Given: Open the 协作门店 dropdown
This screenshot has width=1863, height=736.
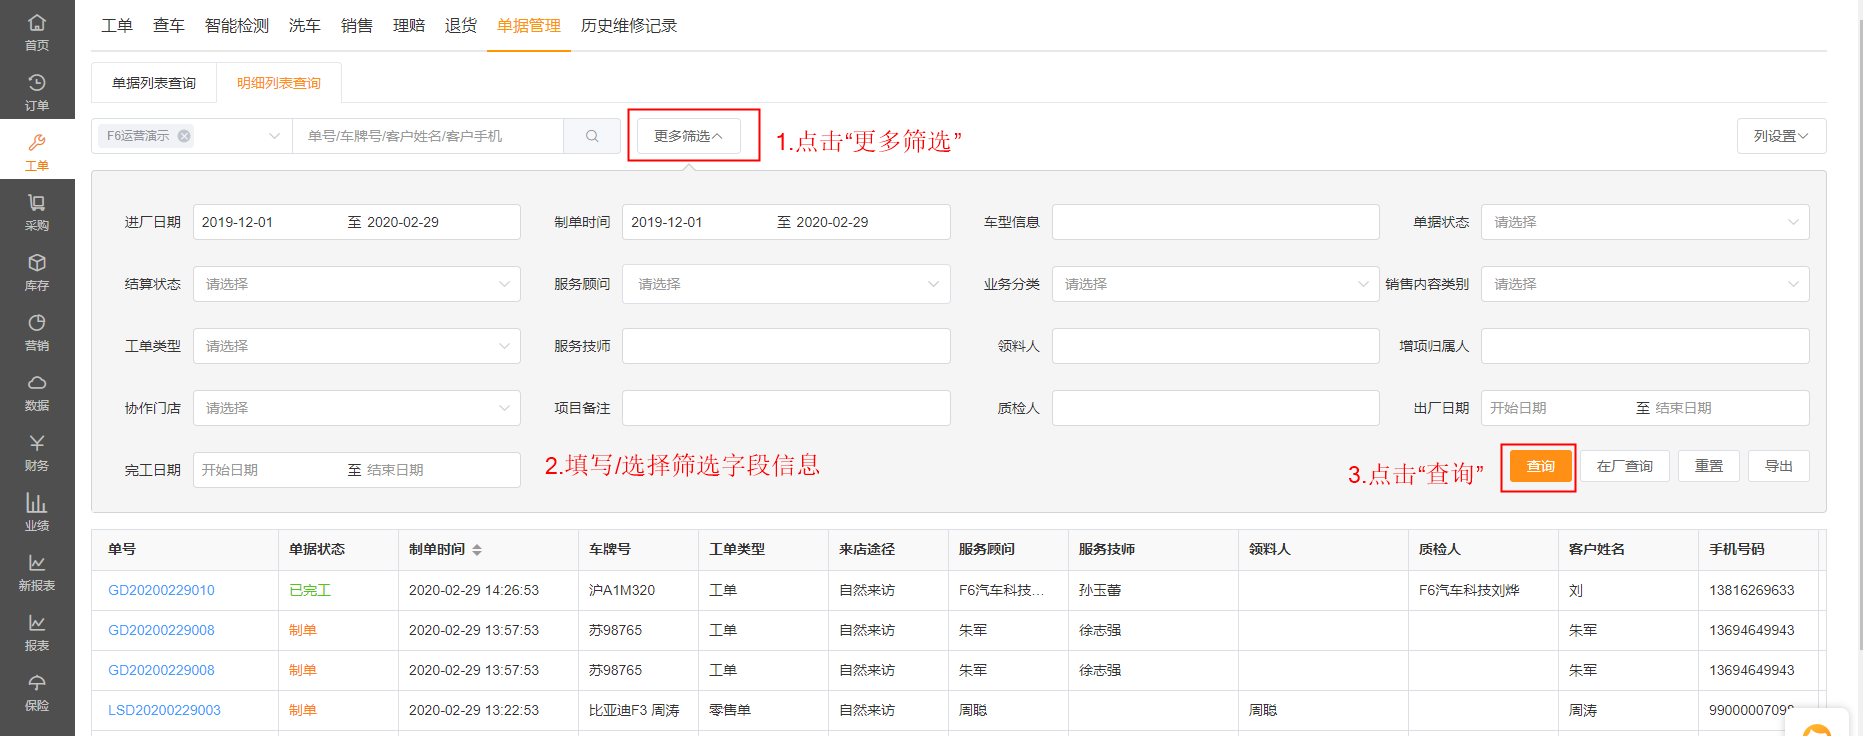Looking at the screenshot, I should [357, 408].
